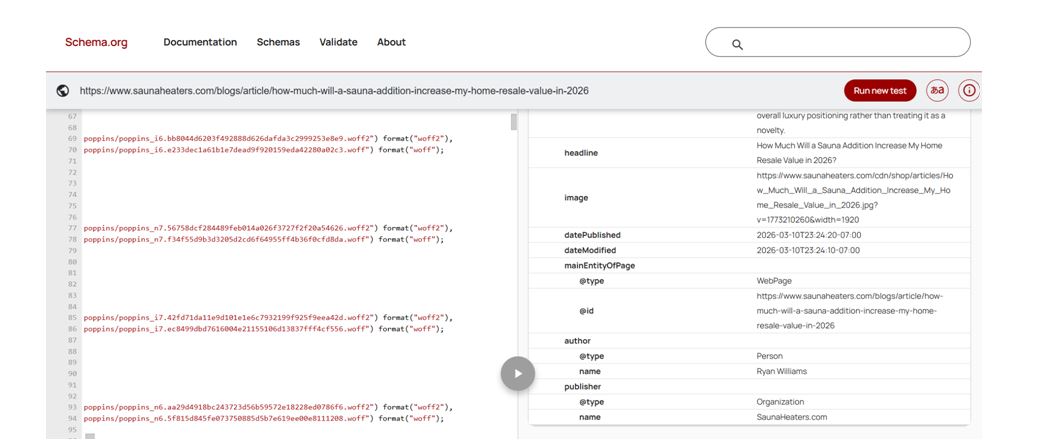Click the tested saunaheaters.com URL text
This screenshot has height=448, width=1061.
(x=334, y=91)
